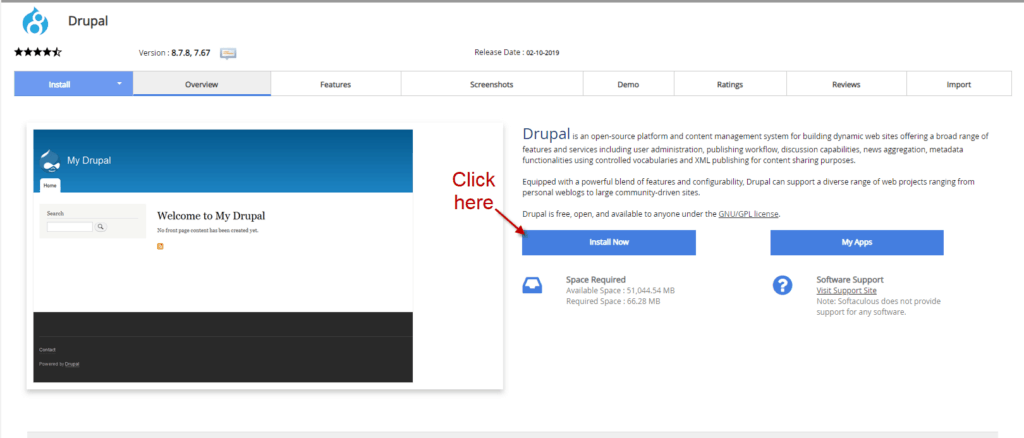Open the Features tab

click(336, 84)
